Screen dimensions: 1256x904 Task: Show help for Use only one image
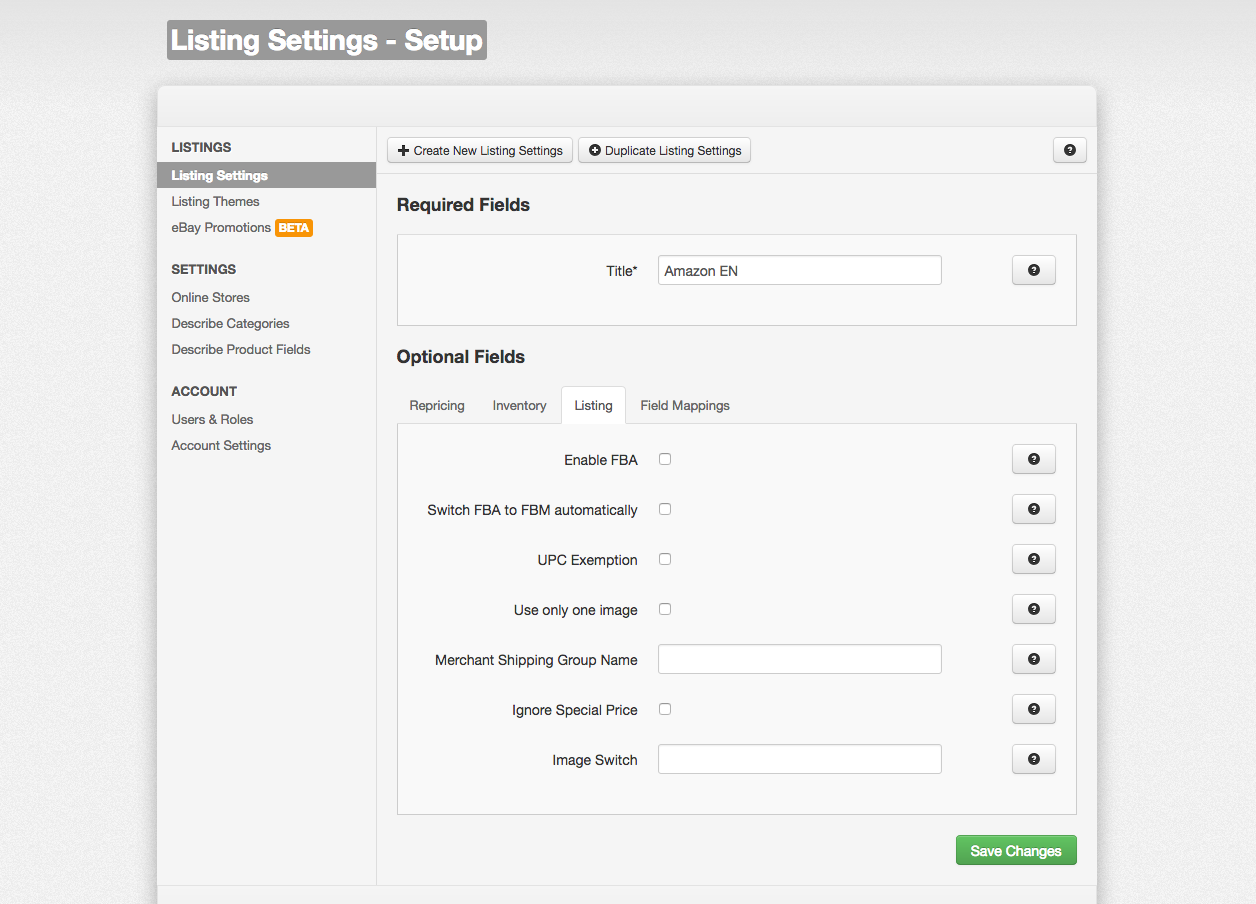(x=1034, y=609)
